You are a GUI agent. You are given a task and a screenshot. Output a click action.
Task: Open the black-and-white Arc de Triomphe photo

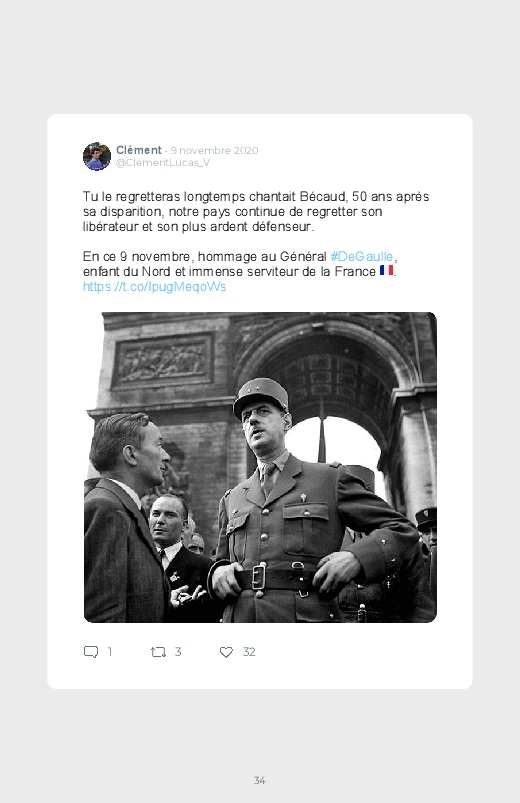[x=260, y=467]
